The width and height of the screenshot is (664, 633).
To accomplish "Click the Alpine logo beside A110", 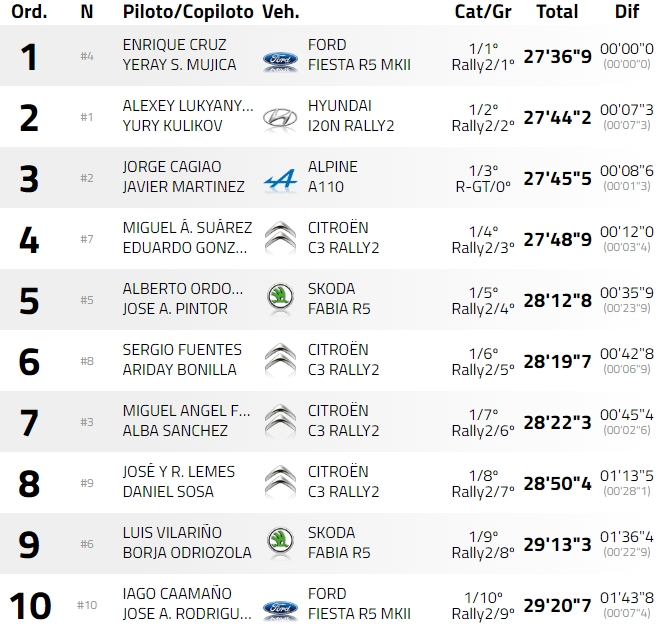I will coord(279,180).
